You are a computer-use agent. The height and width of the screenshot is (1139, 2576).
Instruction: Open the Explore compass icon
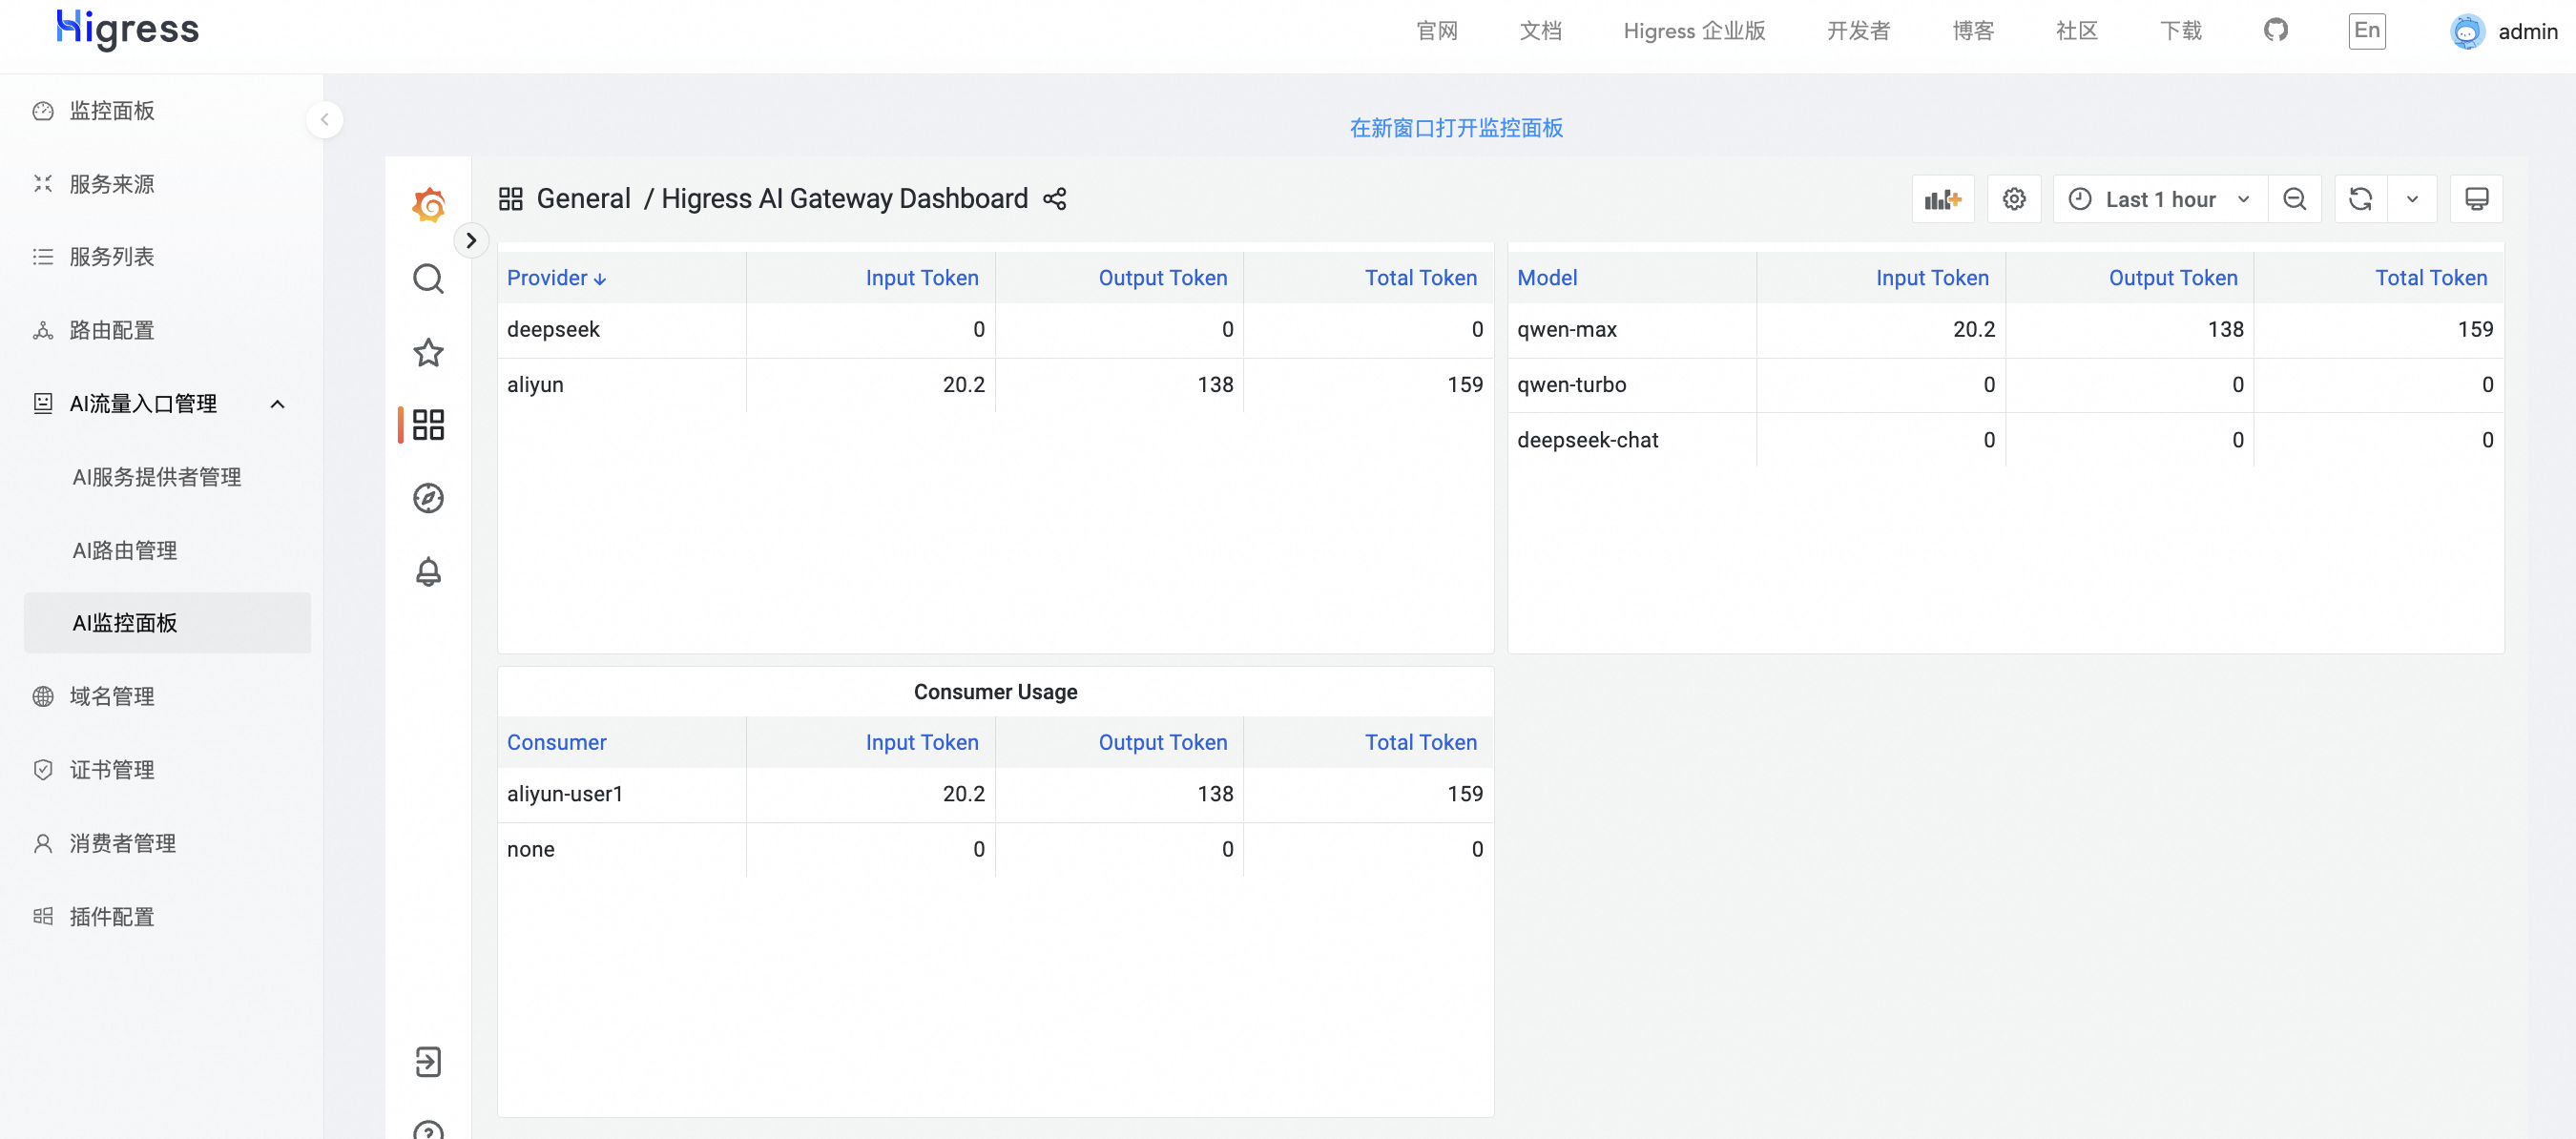[x=428, y=498]
